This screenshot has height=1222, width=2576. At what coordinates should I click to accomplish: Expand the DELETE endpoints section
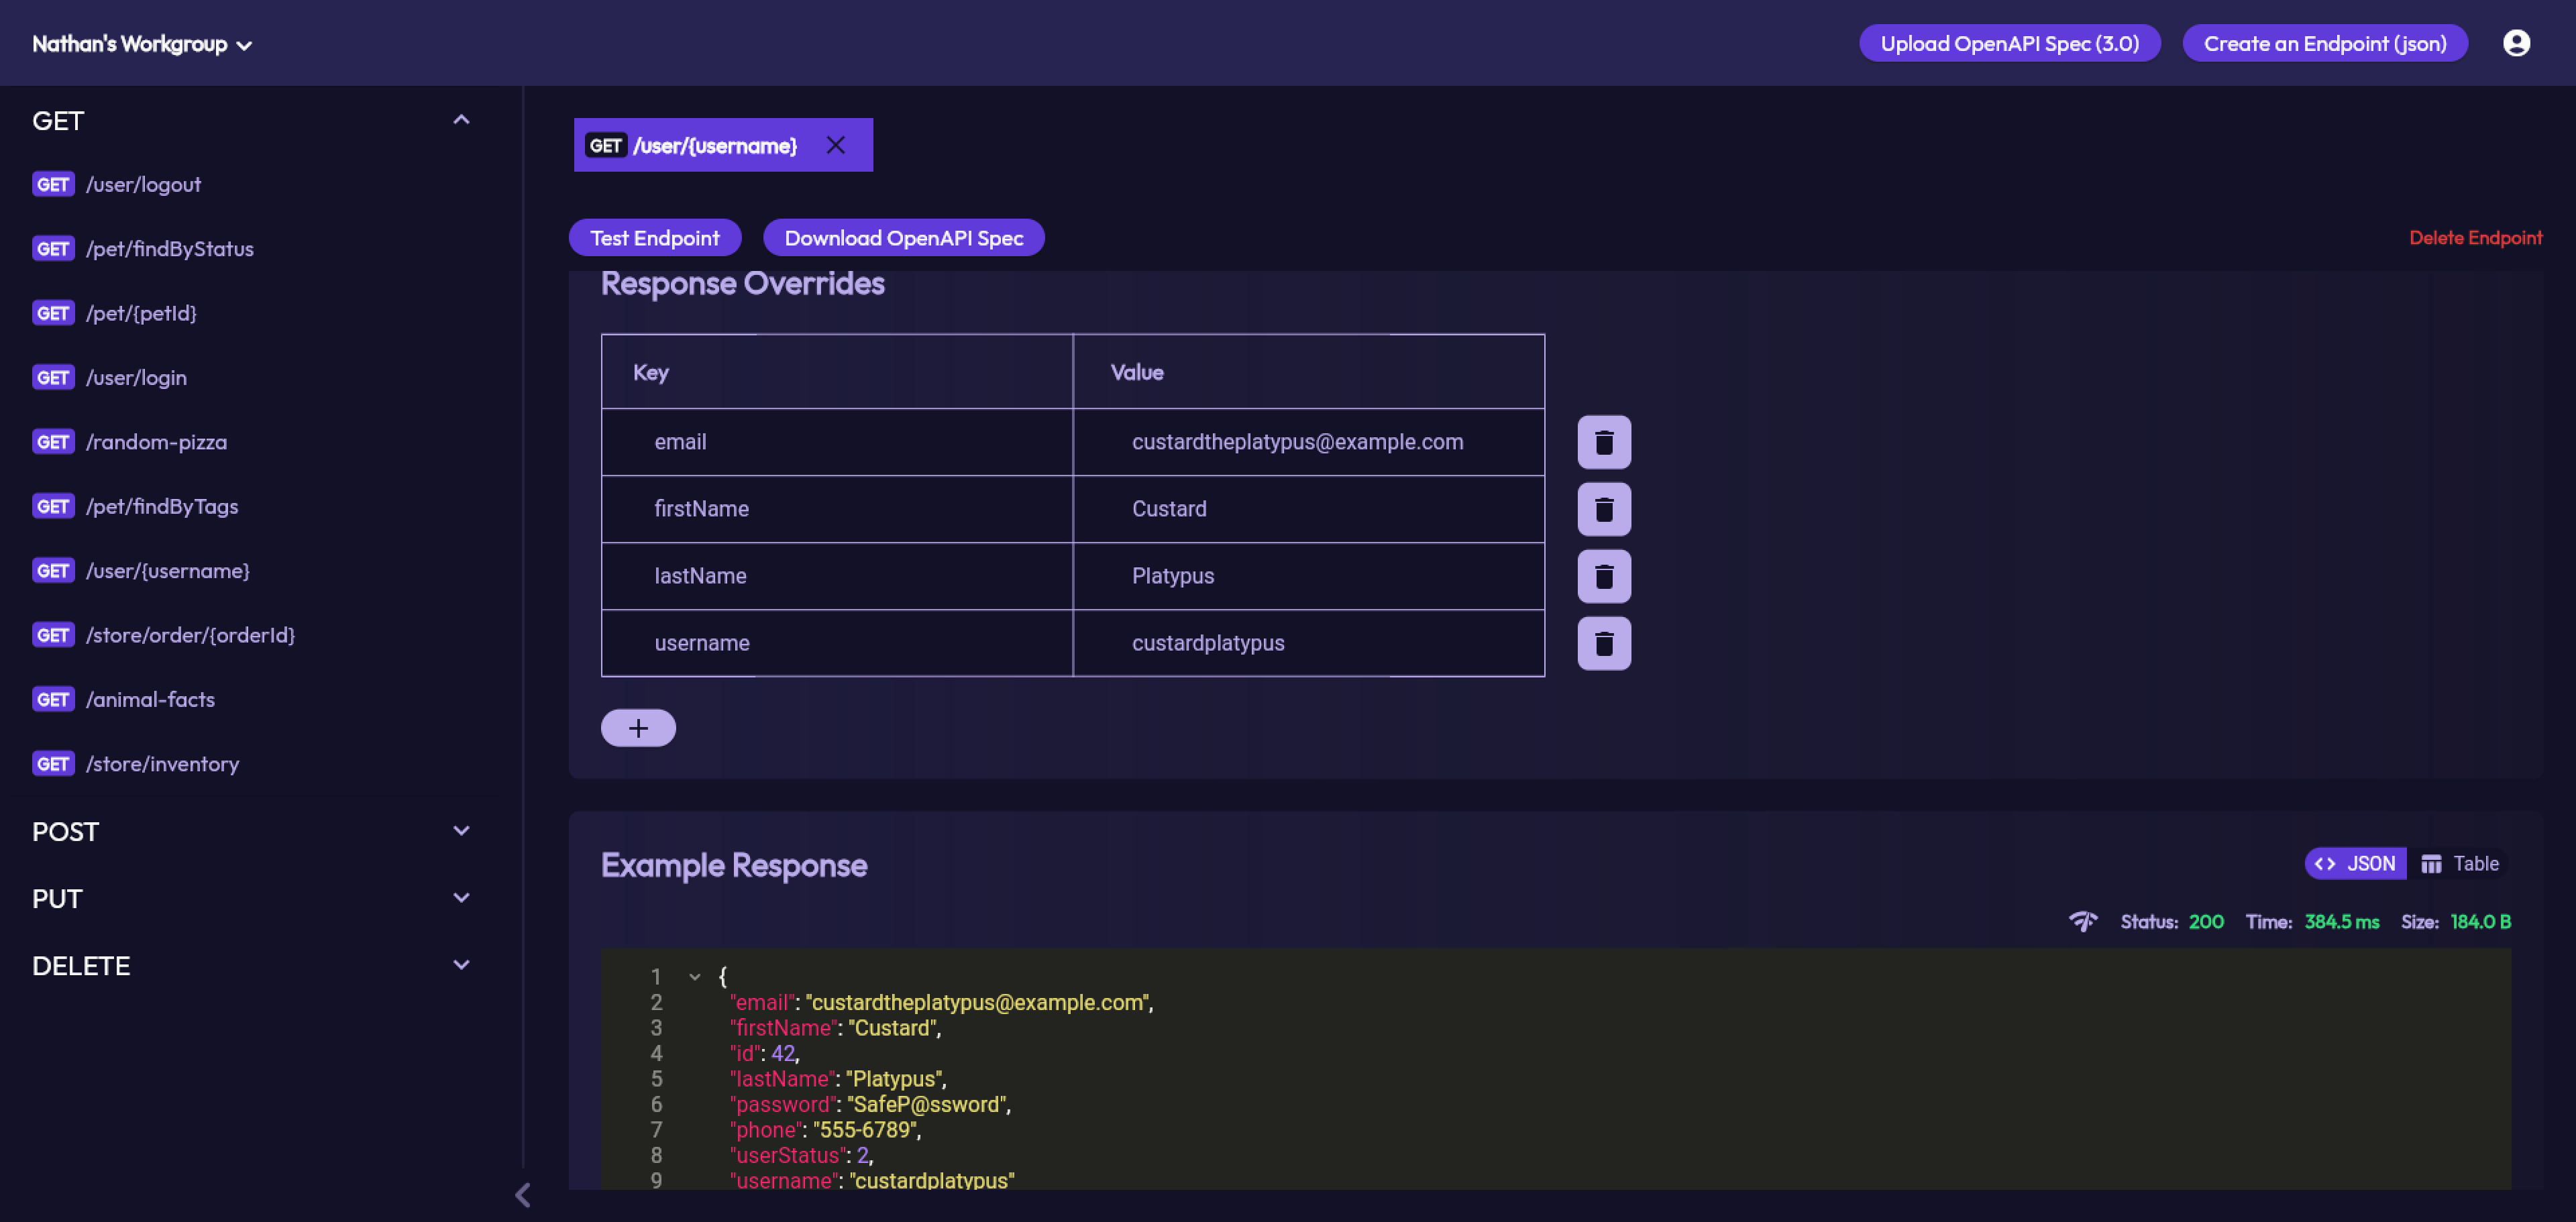pos(461,965)
